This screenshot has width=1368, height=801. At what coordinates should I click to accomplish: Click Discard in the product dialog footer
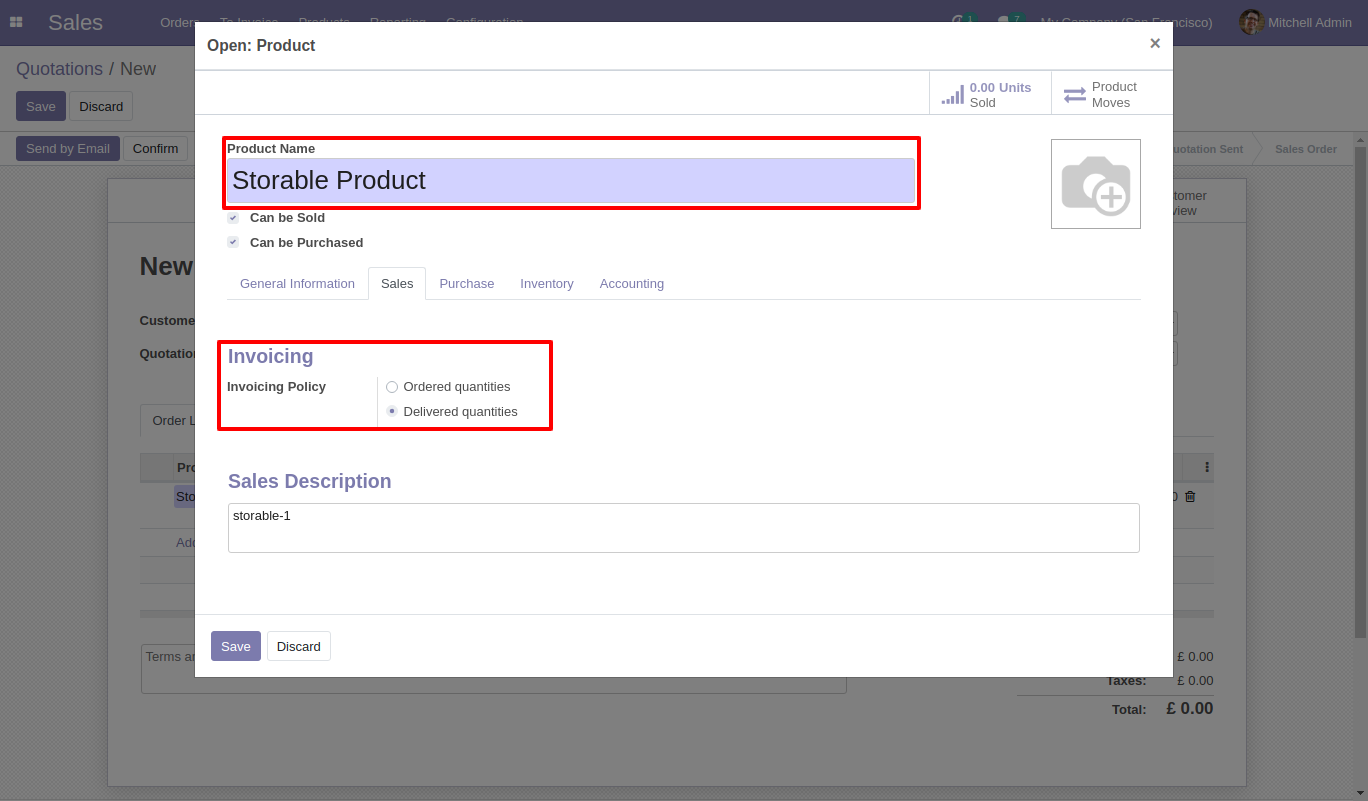coord(299,646)
